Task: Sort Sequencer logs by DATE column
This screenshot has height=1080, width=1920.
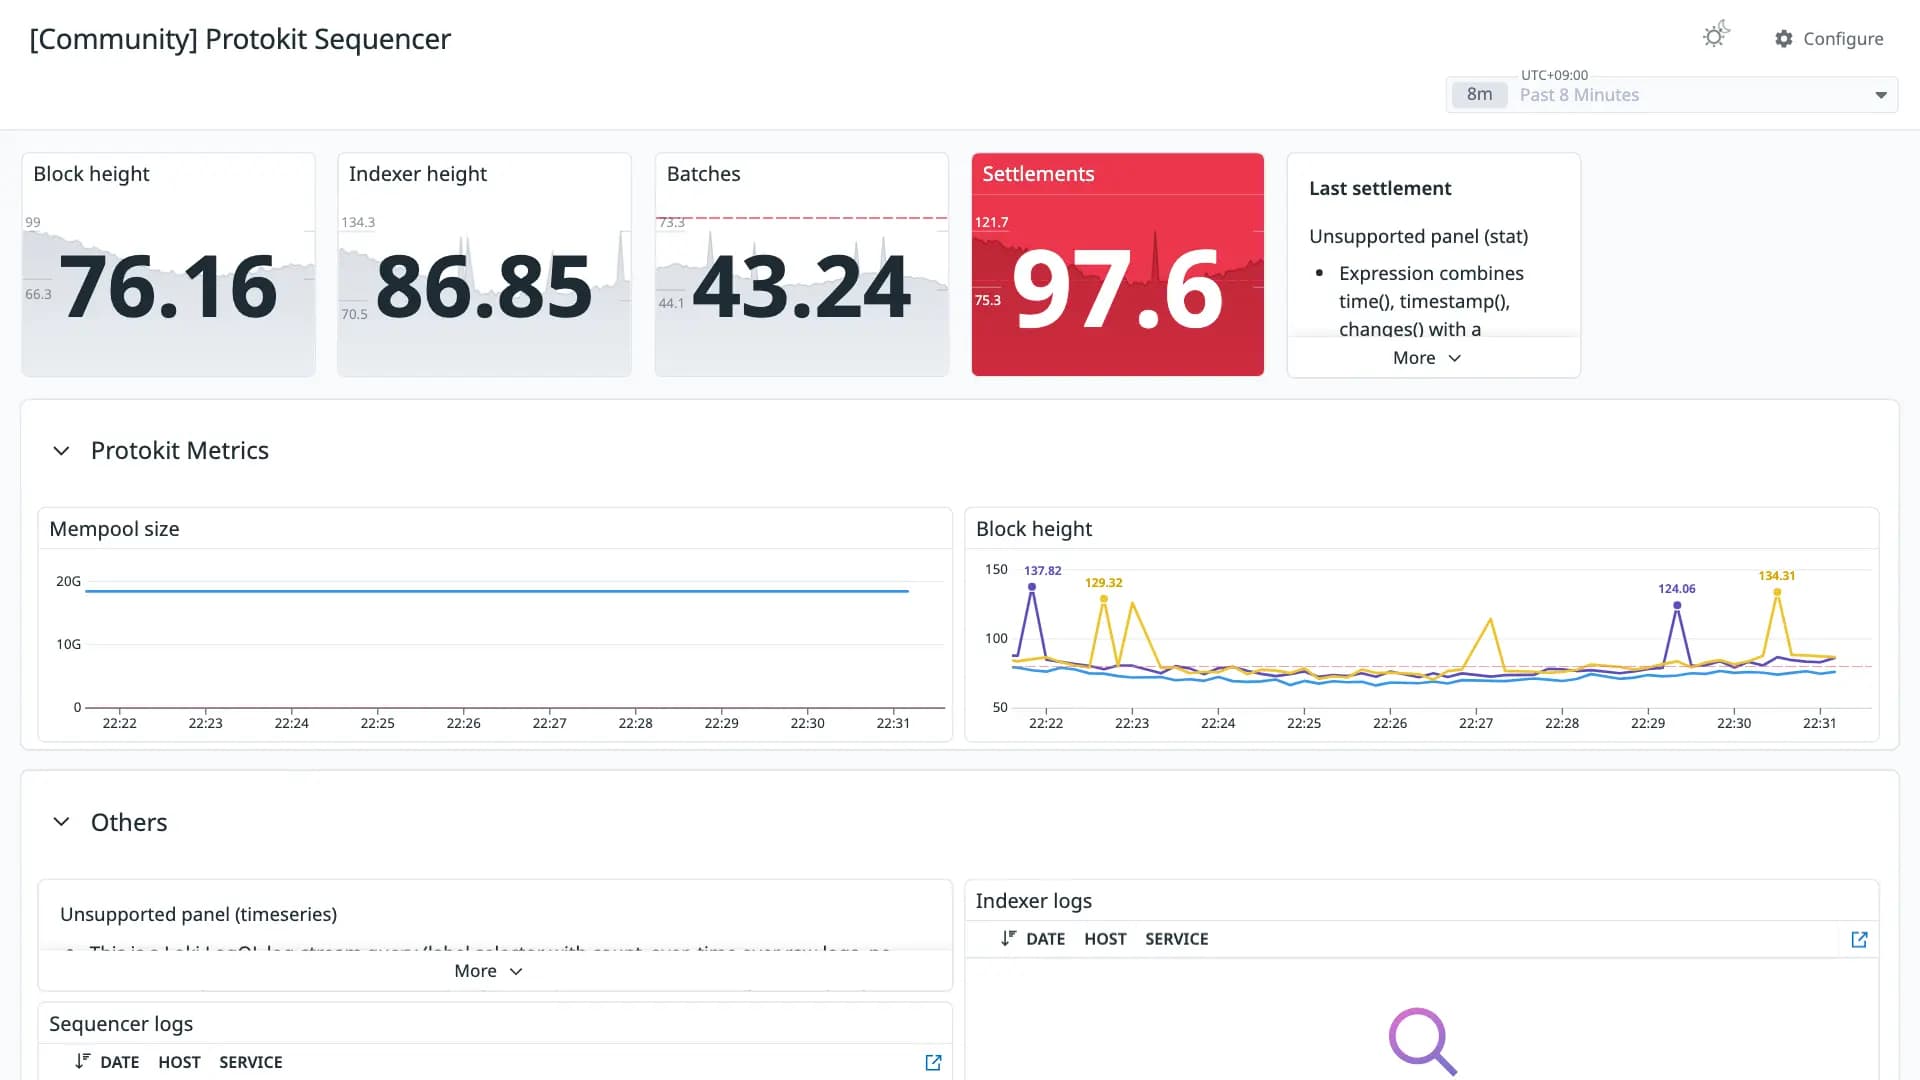Action: (x=119, y=1062)
